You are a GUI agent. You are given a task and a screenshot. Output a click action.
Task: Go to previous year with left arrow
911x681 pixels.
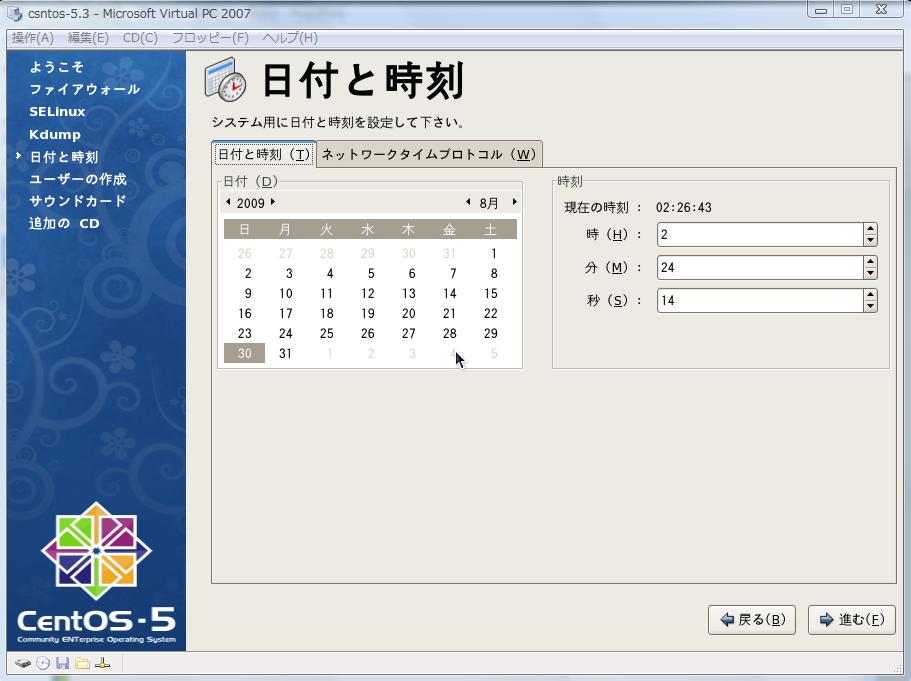pyautogui.click(x=228, y=202)
